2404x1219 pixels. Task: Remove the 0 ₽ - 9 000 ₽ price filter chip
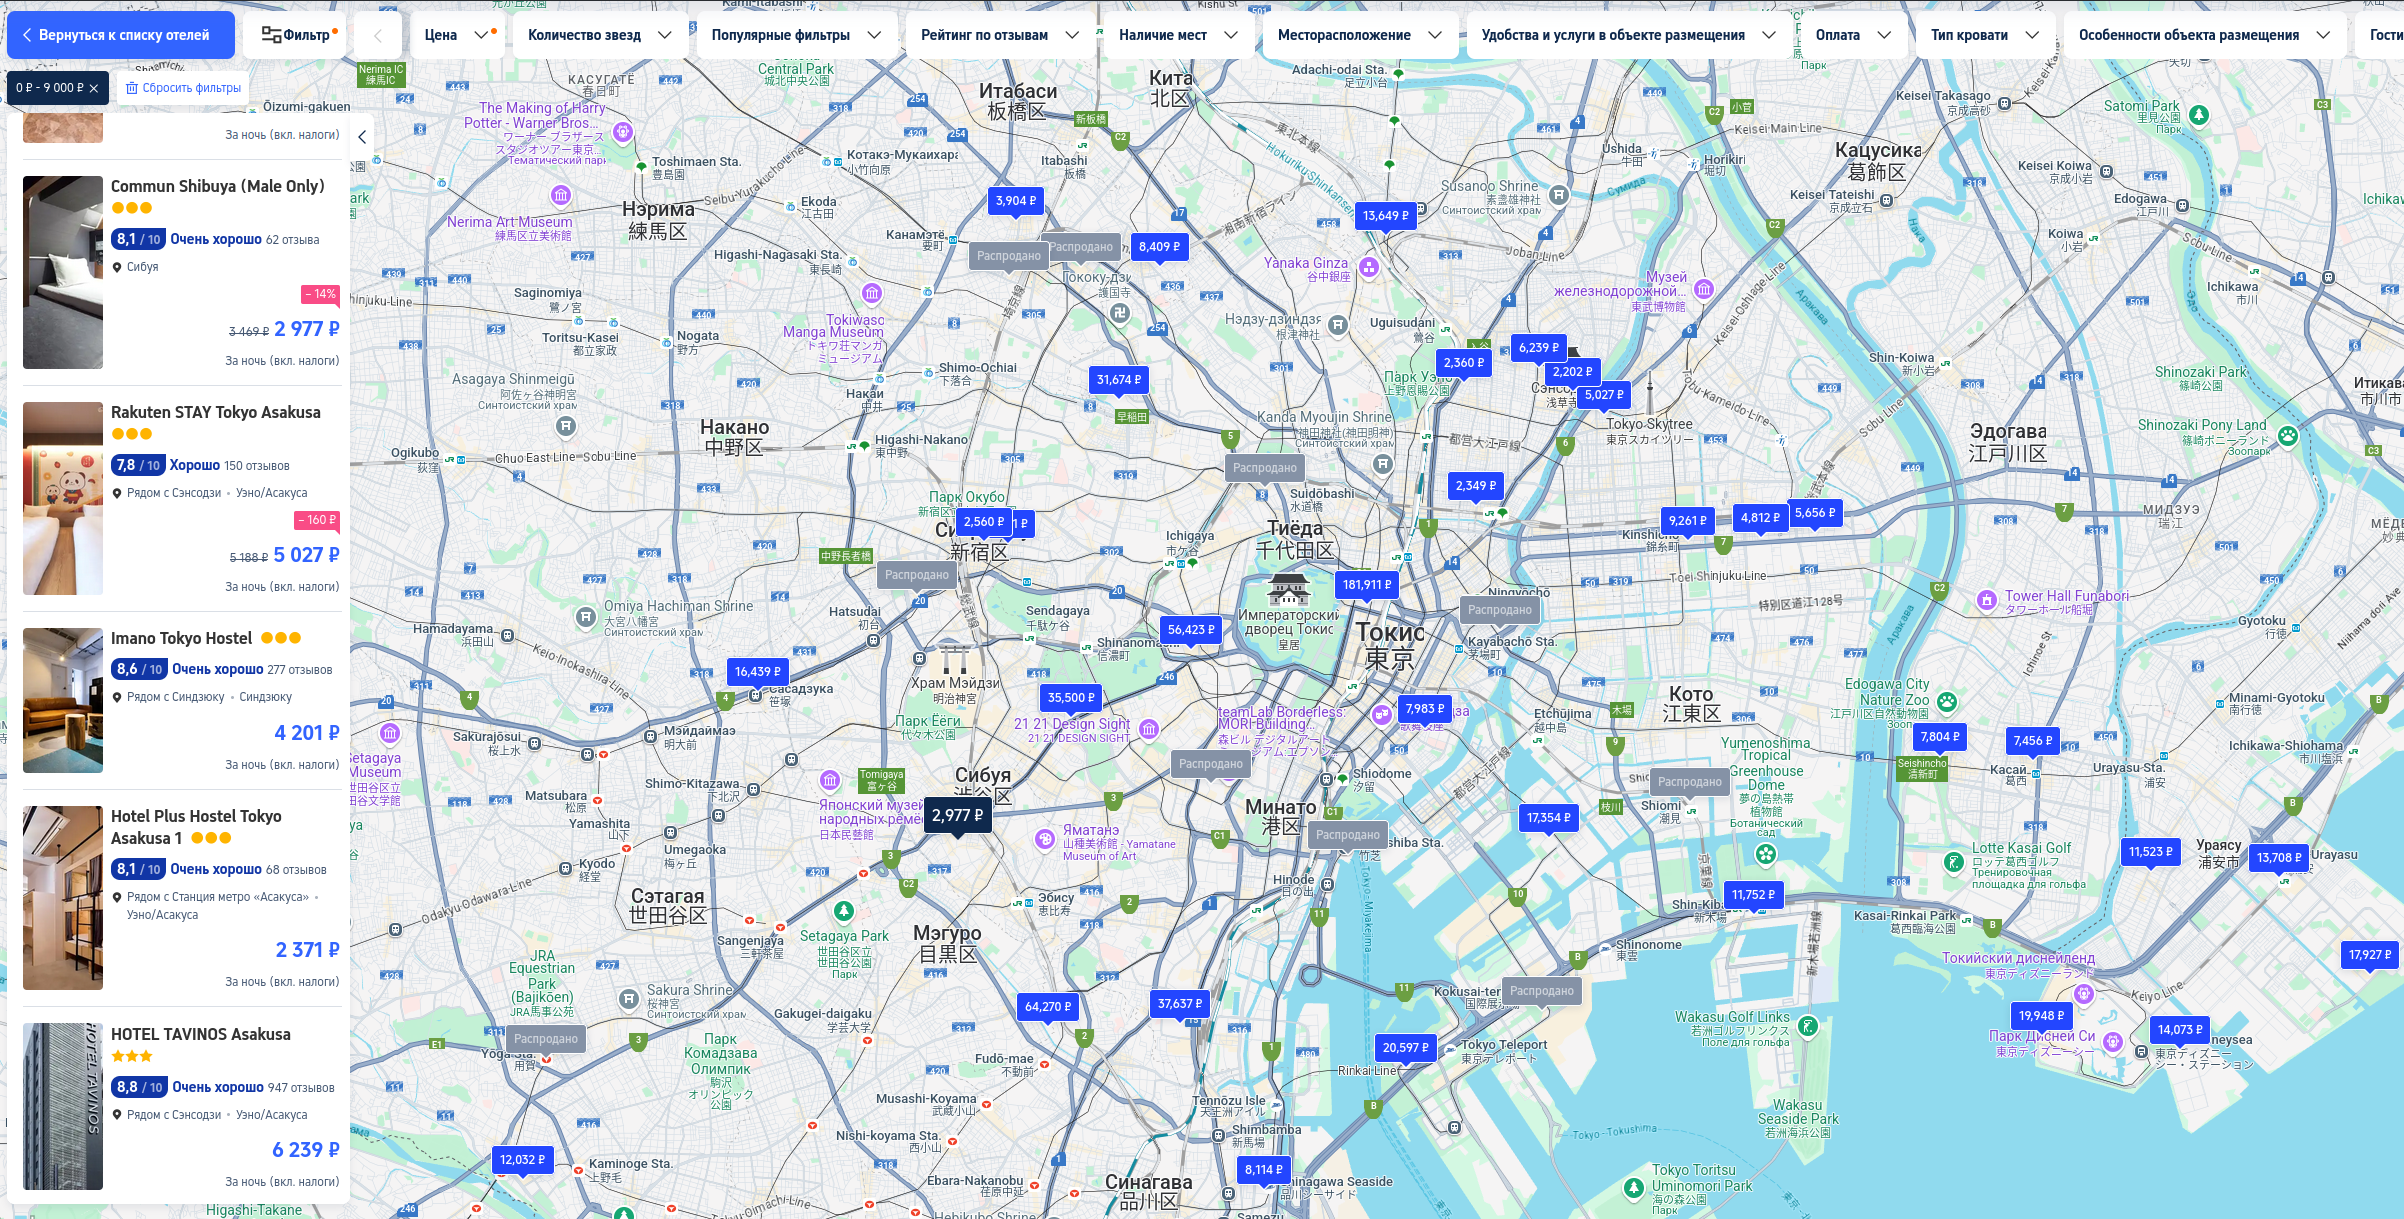tap(94, 88)
